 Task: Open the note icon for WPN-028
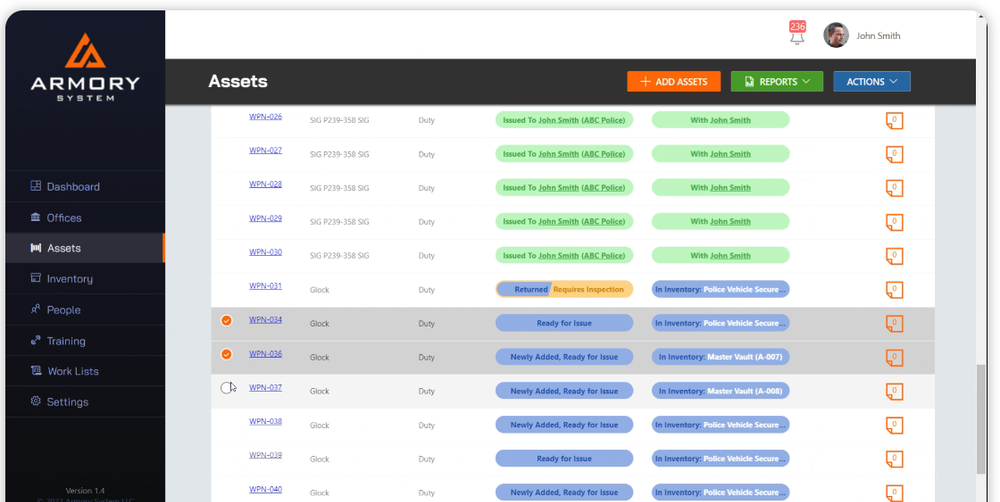894,188
